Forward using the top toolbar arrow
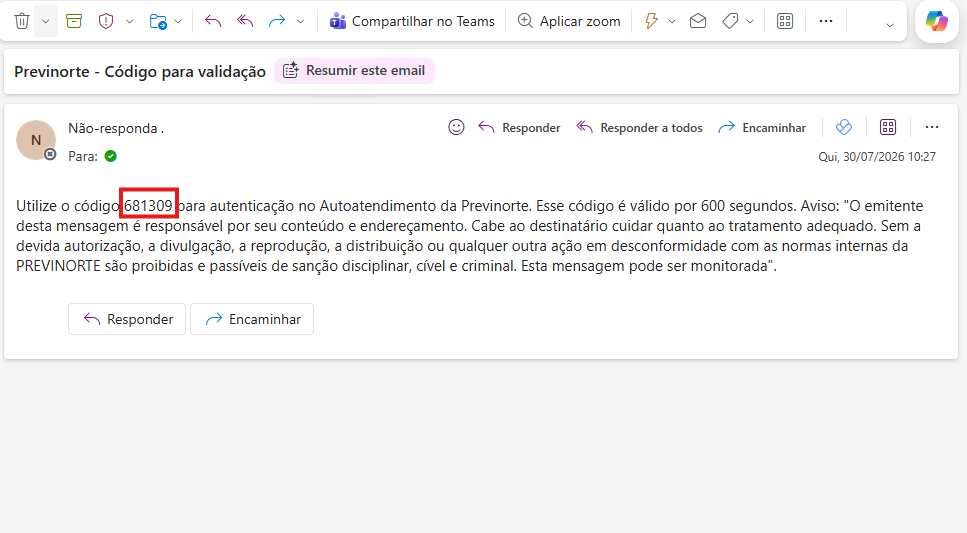This screenshot has width=967, height=533. (277, 21)
